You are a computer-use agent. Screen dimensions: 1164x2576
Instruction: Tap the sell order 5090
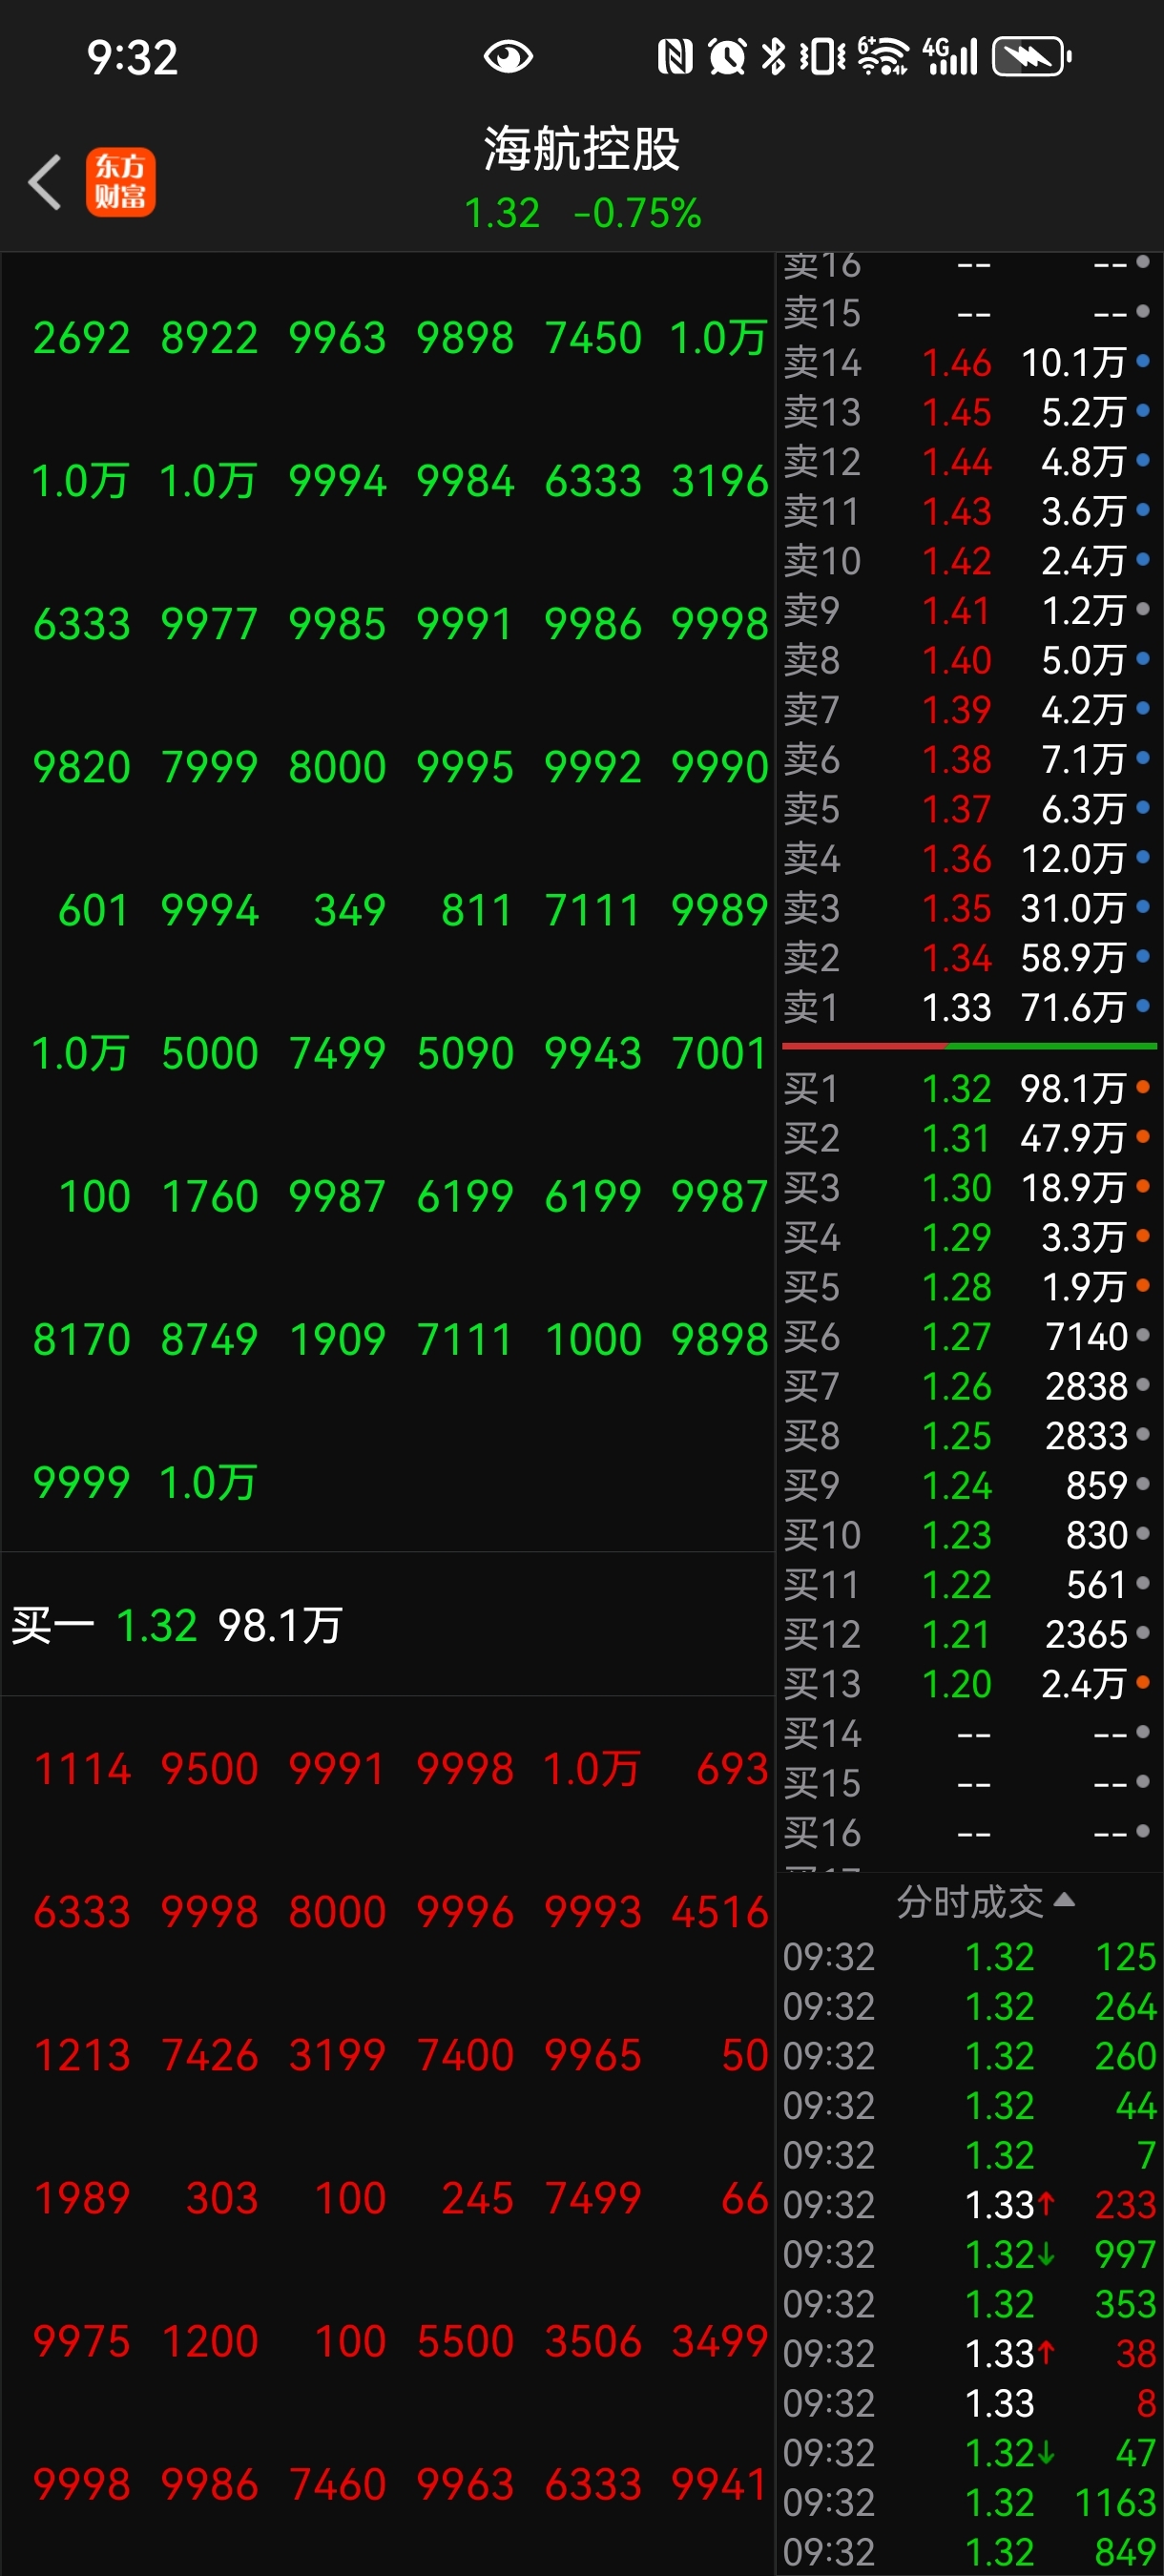[x=465, y=1053]
